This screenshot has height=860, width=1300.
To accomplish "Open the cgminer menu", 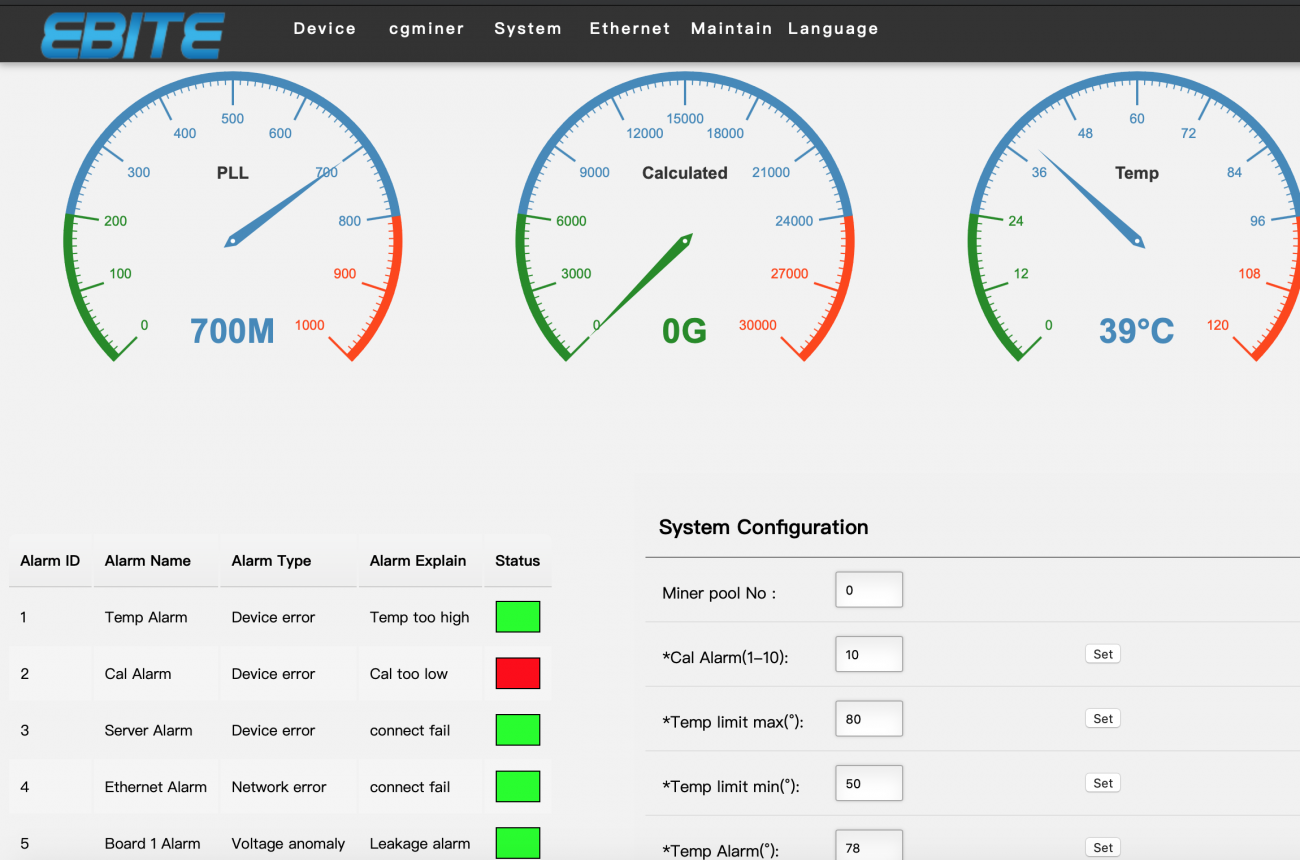I will coord(427,29).
